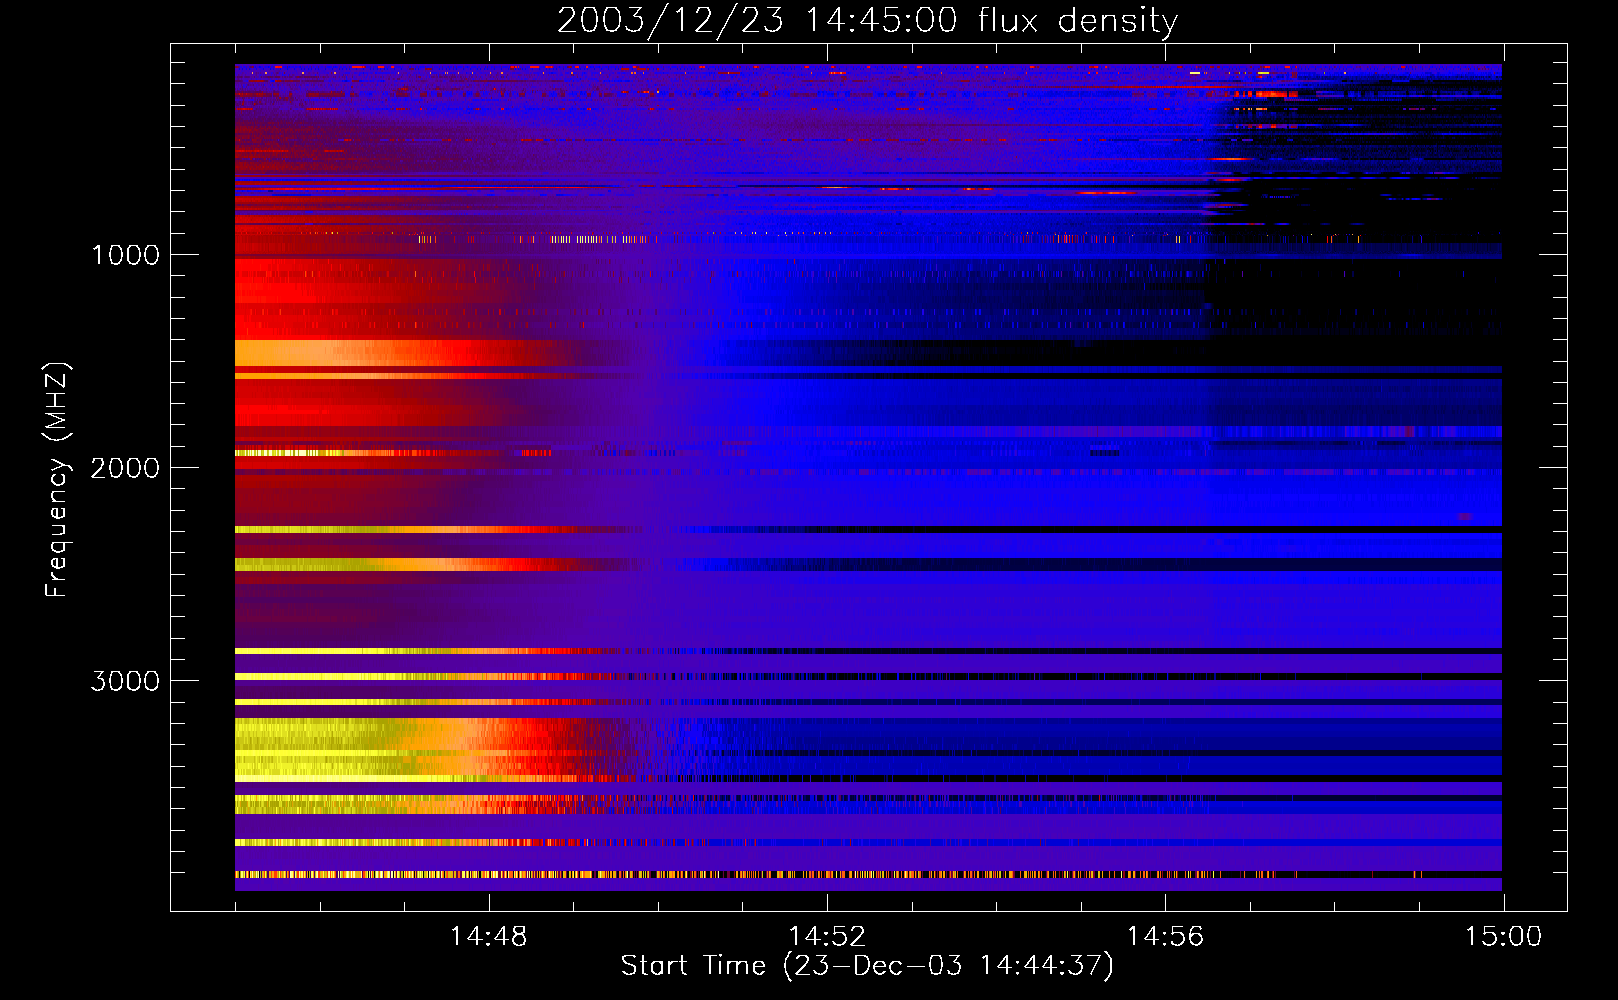The image size is (1618, 1000).
Task: Click the bottom axis tick mark above 14:52
Action: [827, 902]
